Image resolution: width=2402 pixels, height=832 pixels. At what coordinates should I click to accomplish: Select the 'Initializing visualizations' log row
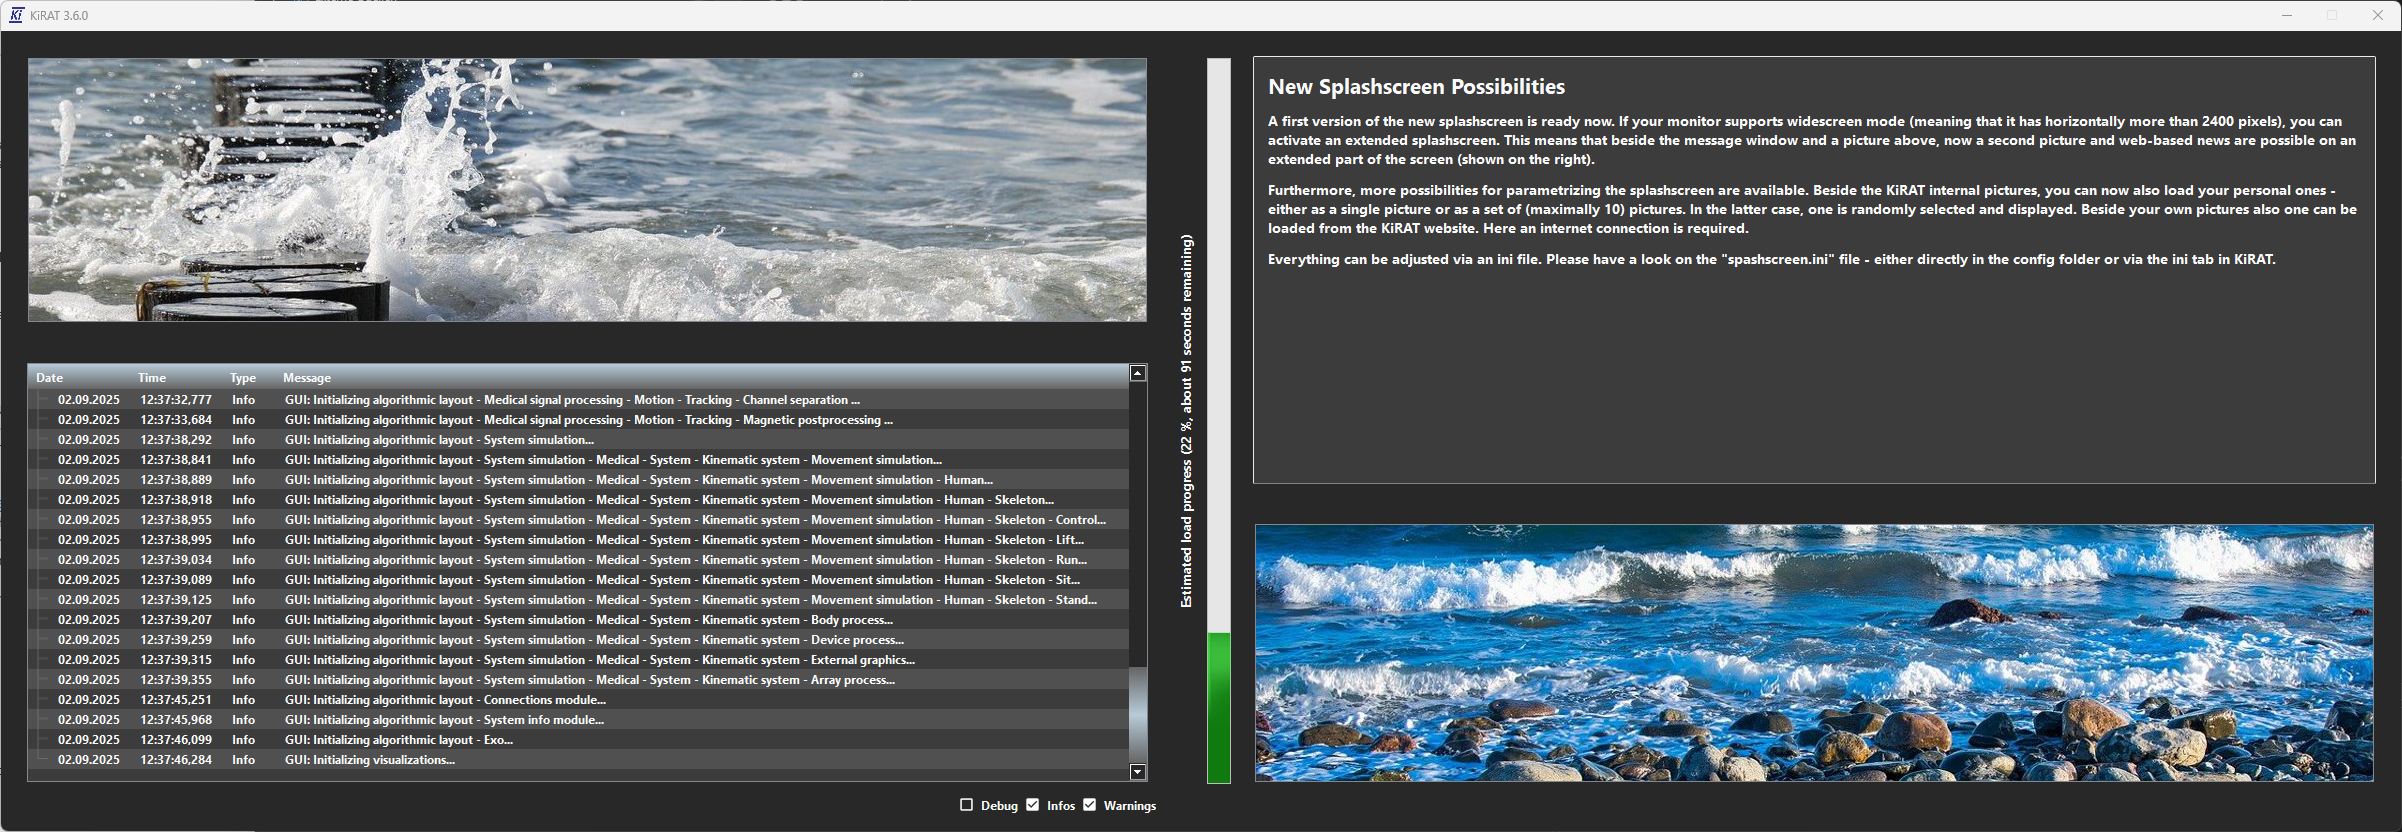(x=370, y=760)
